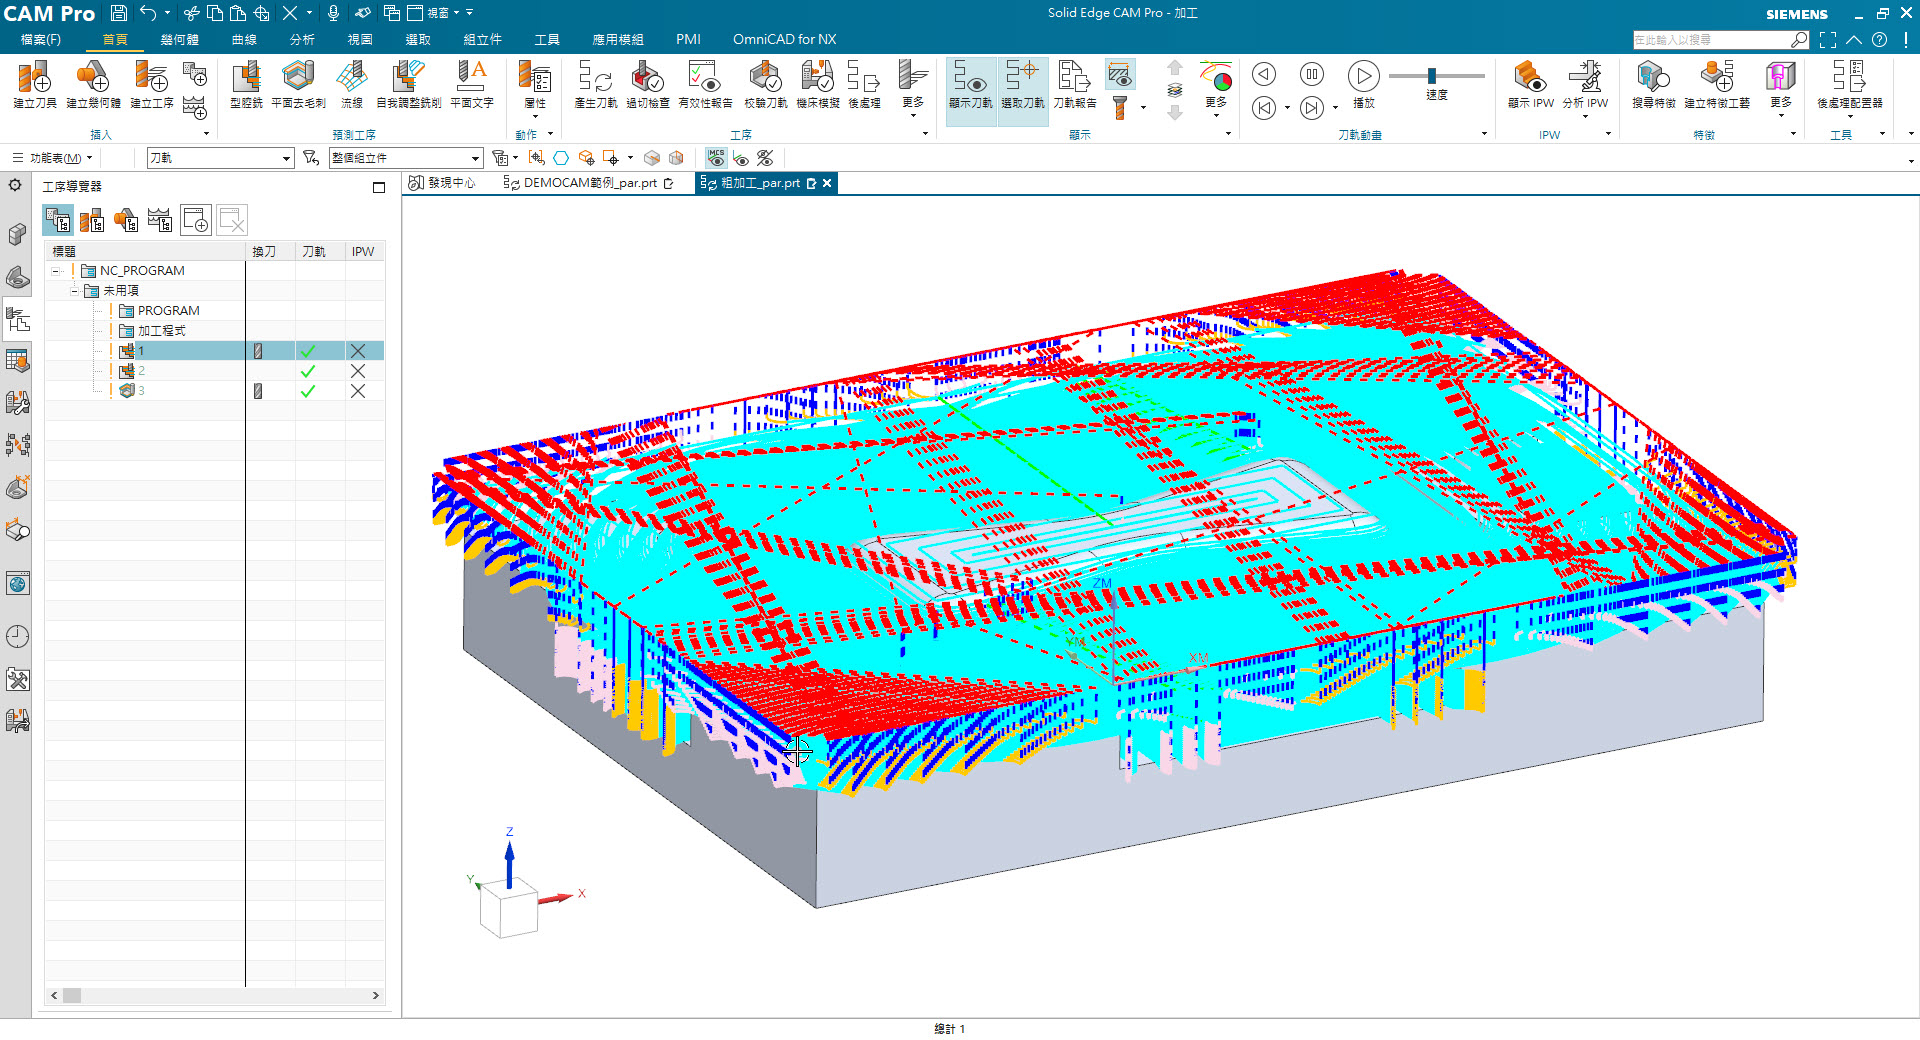The width and height of the screenshot is (1920, 1040).
Task: Click 校驗刀軌 verify tool path
Action: tap(766, 84)
